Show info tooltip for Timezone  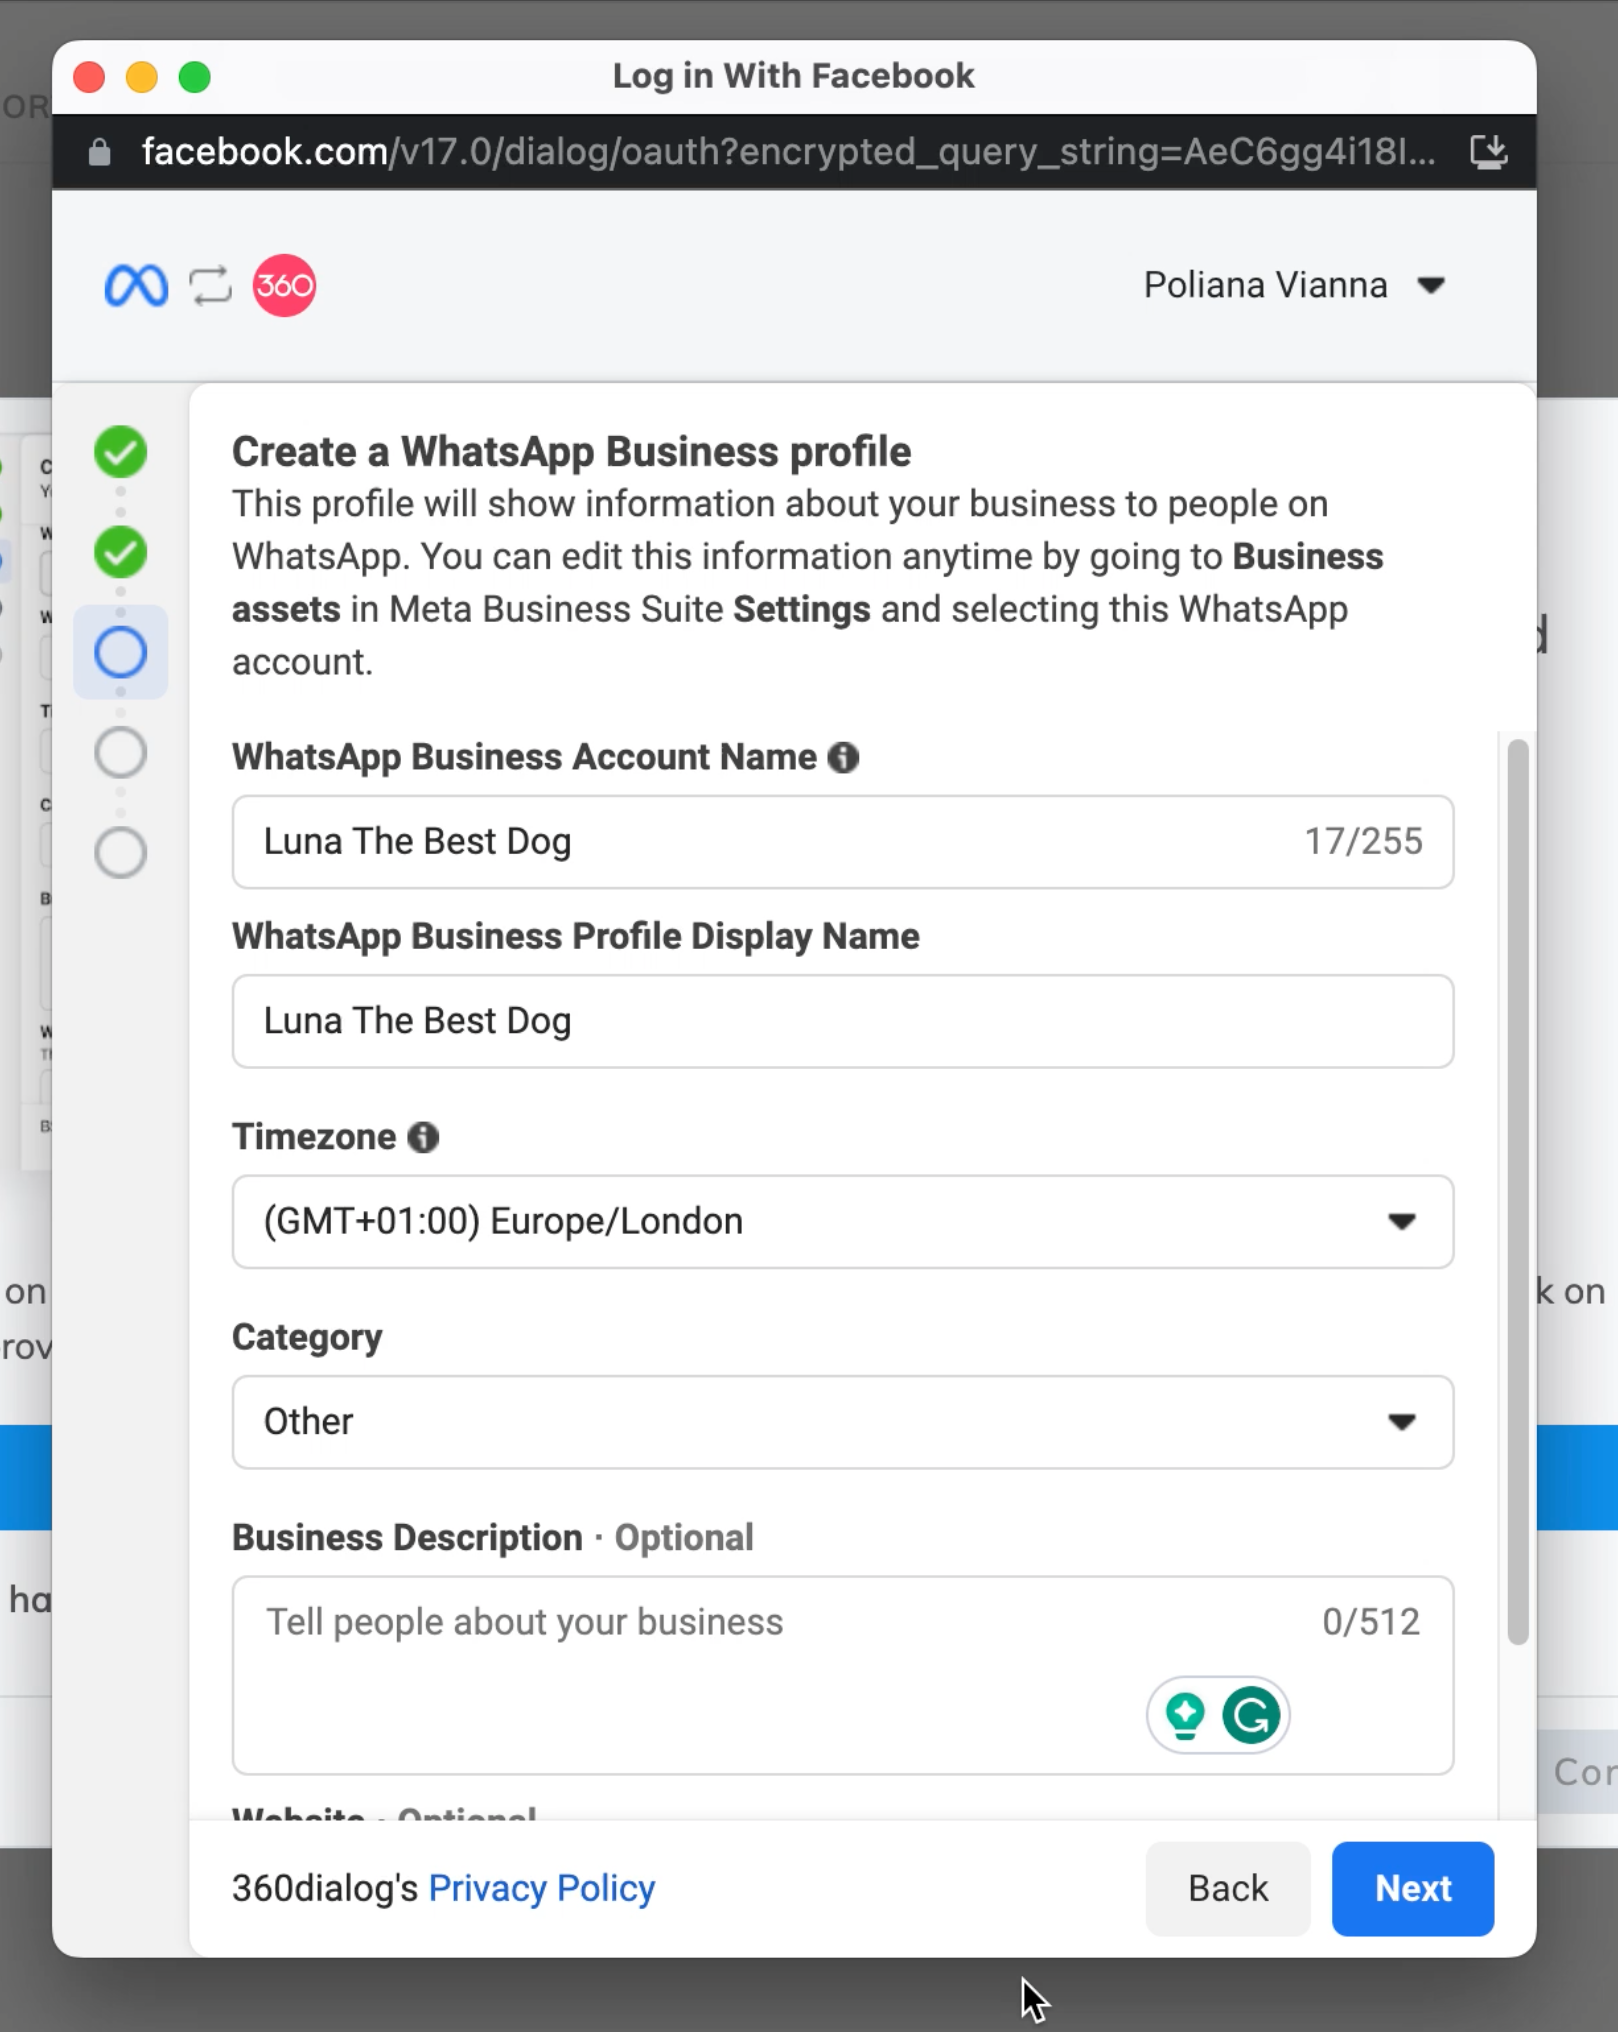click(x=423, y=1137)
